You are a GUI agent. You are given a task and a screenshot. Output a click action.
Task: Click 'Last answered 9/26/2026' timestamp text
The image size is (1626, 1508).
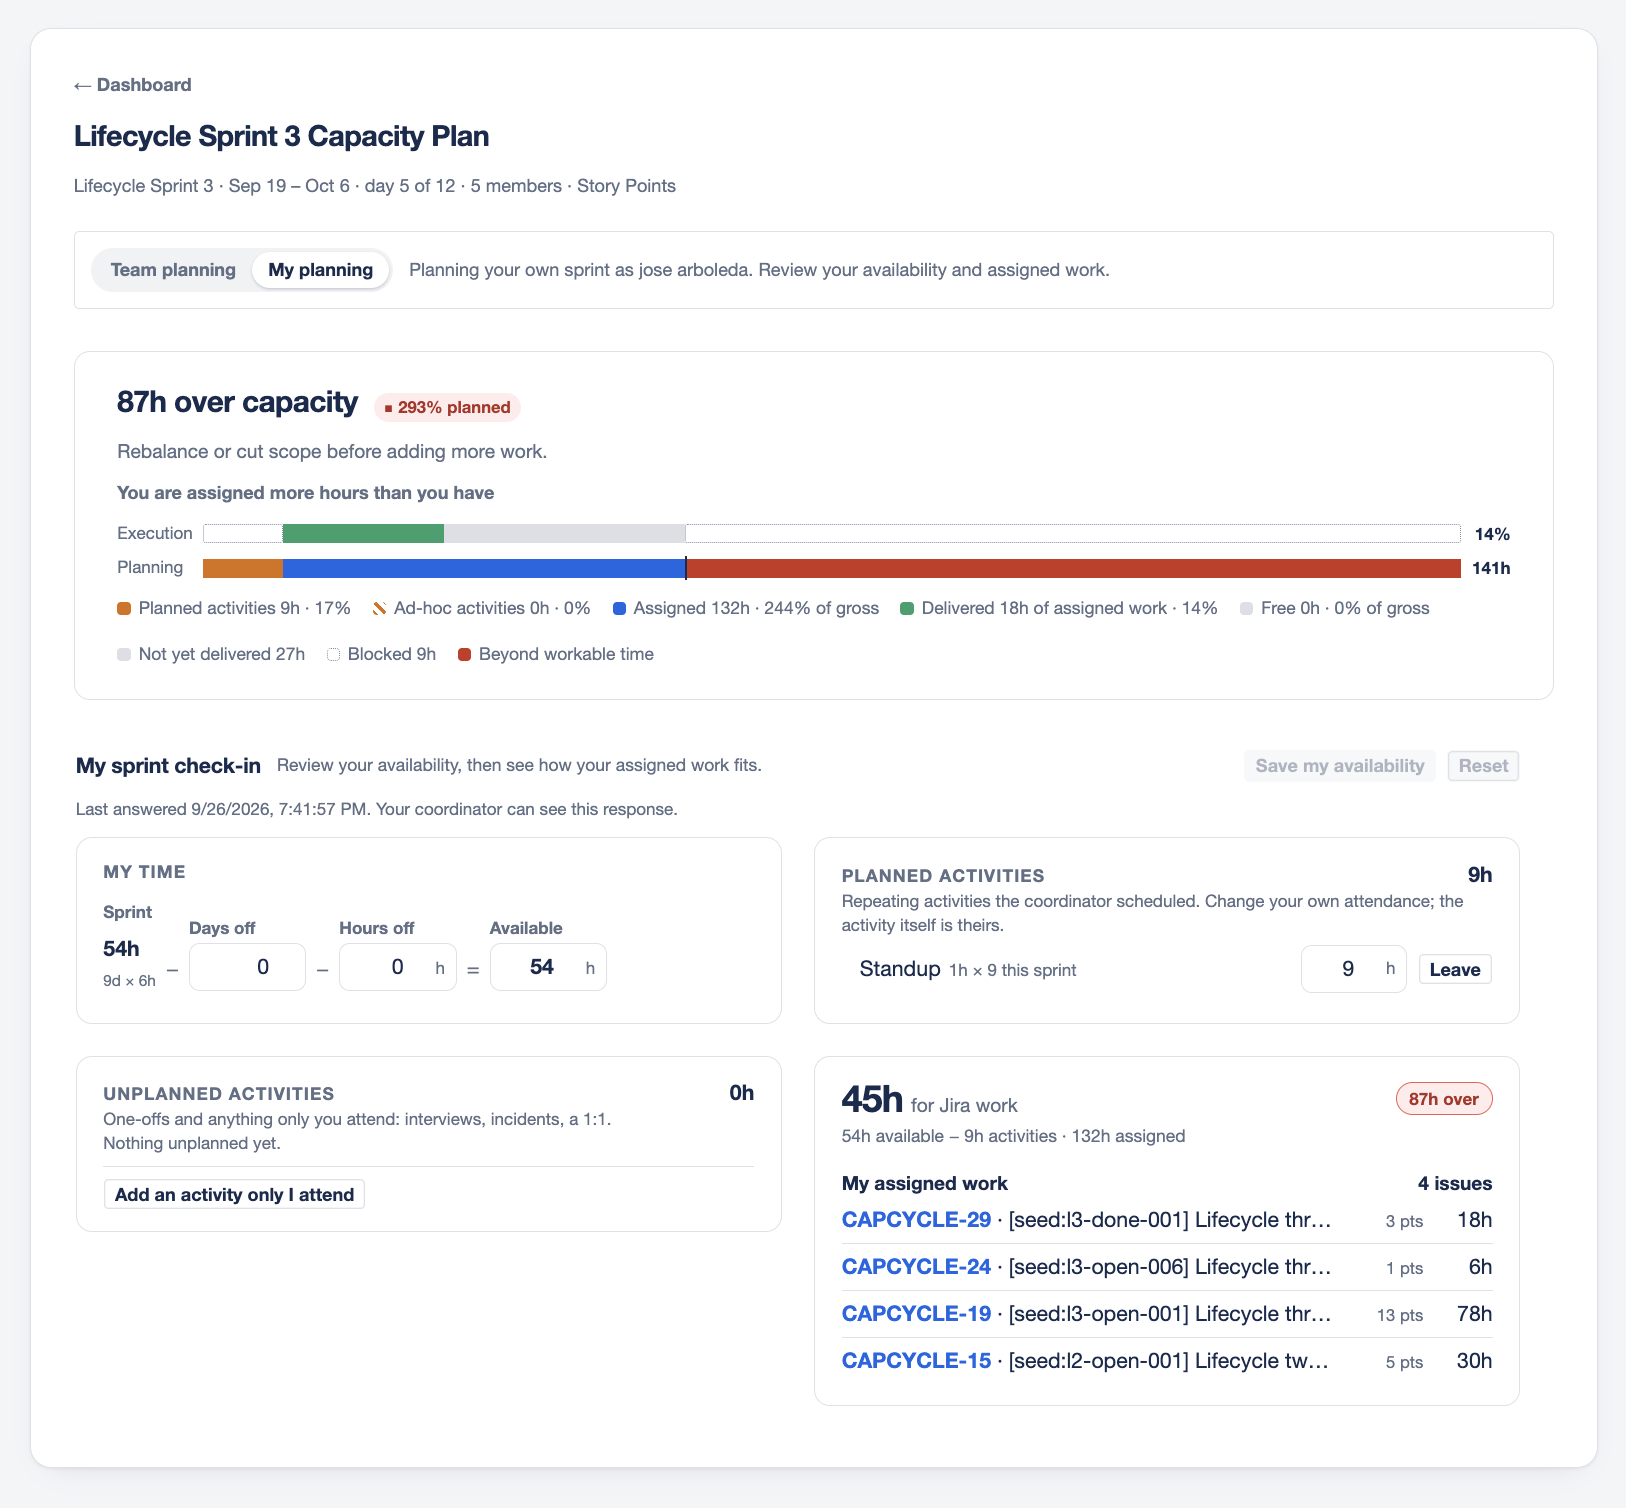tap(221, 809)
